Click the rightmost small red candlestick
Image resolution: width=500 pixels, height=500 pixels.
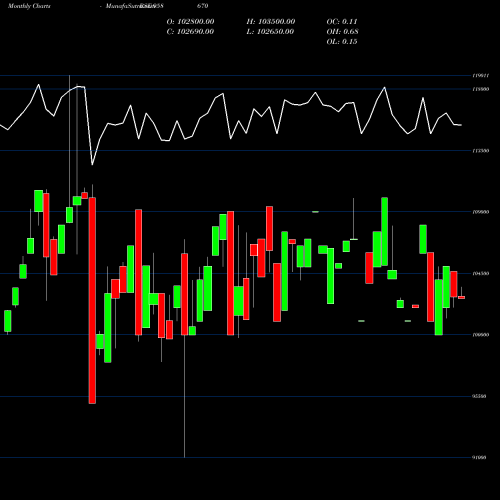point(461,297)
